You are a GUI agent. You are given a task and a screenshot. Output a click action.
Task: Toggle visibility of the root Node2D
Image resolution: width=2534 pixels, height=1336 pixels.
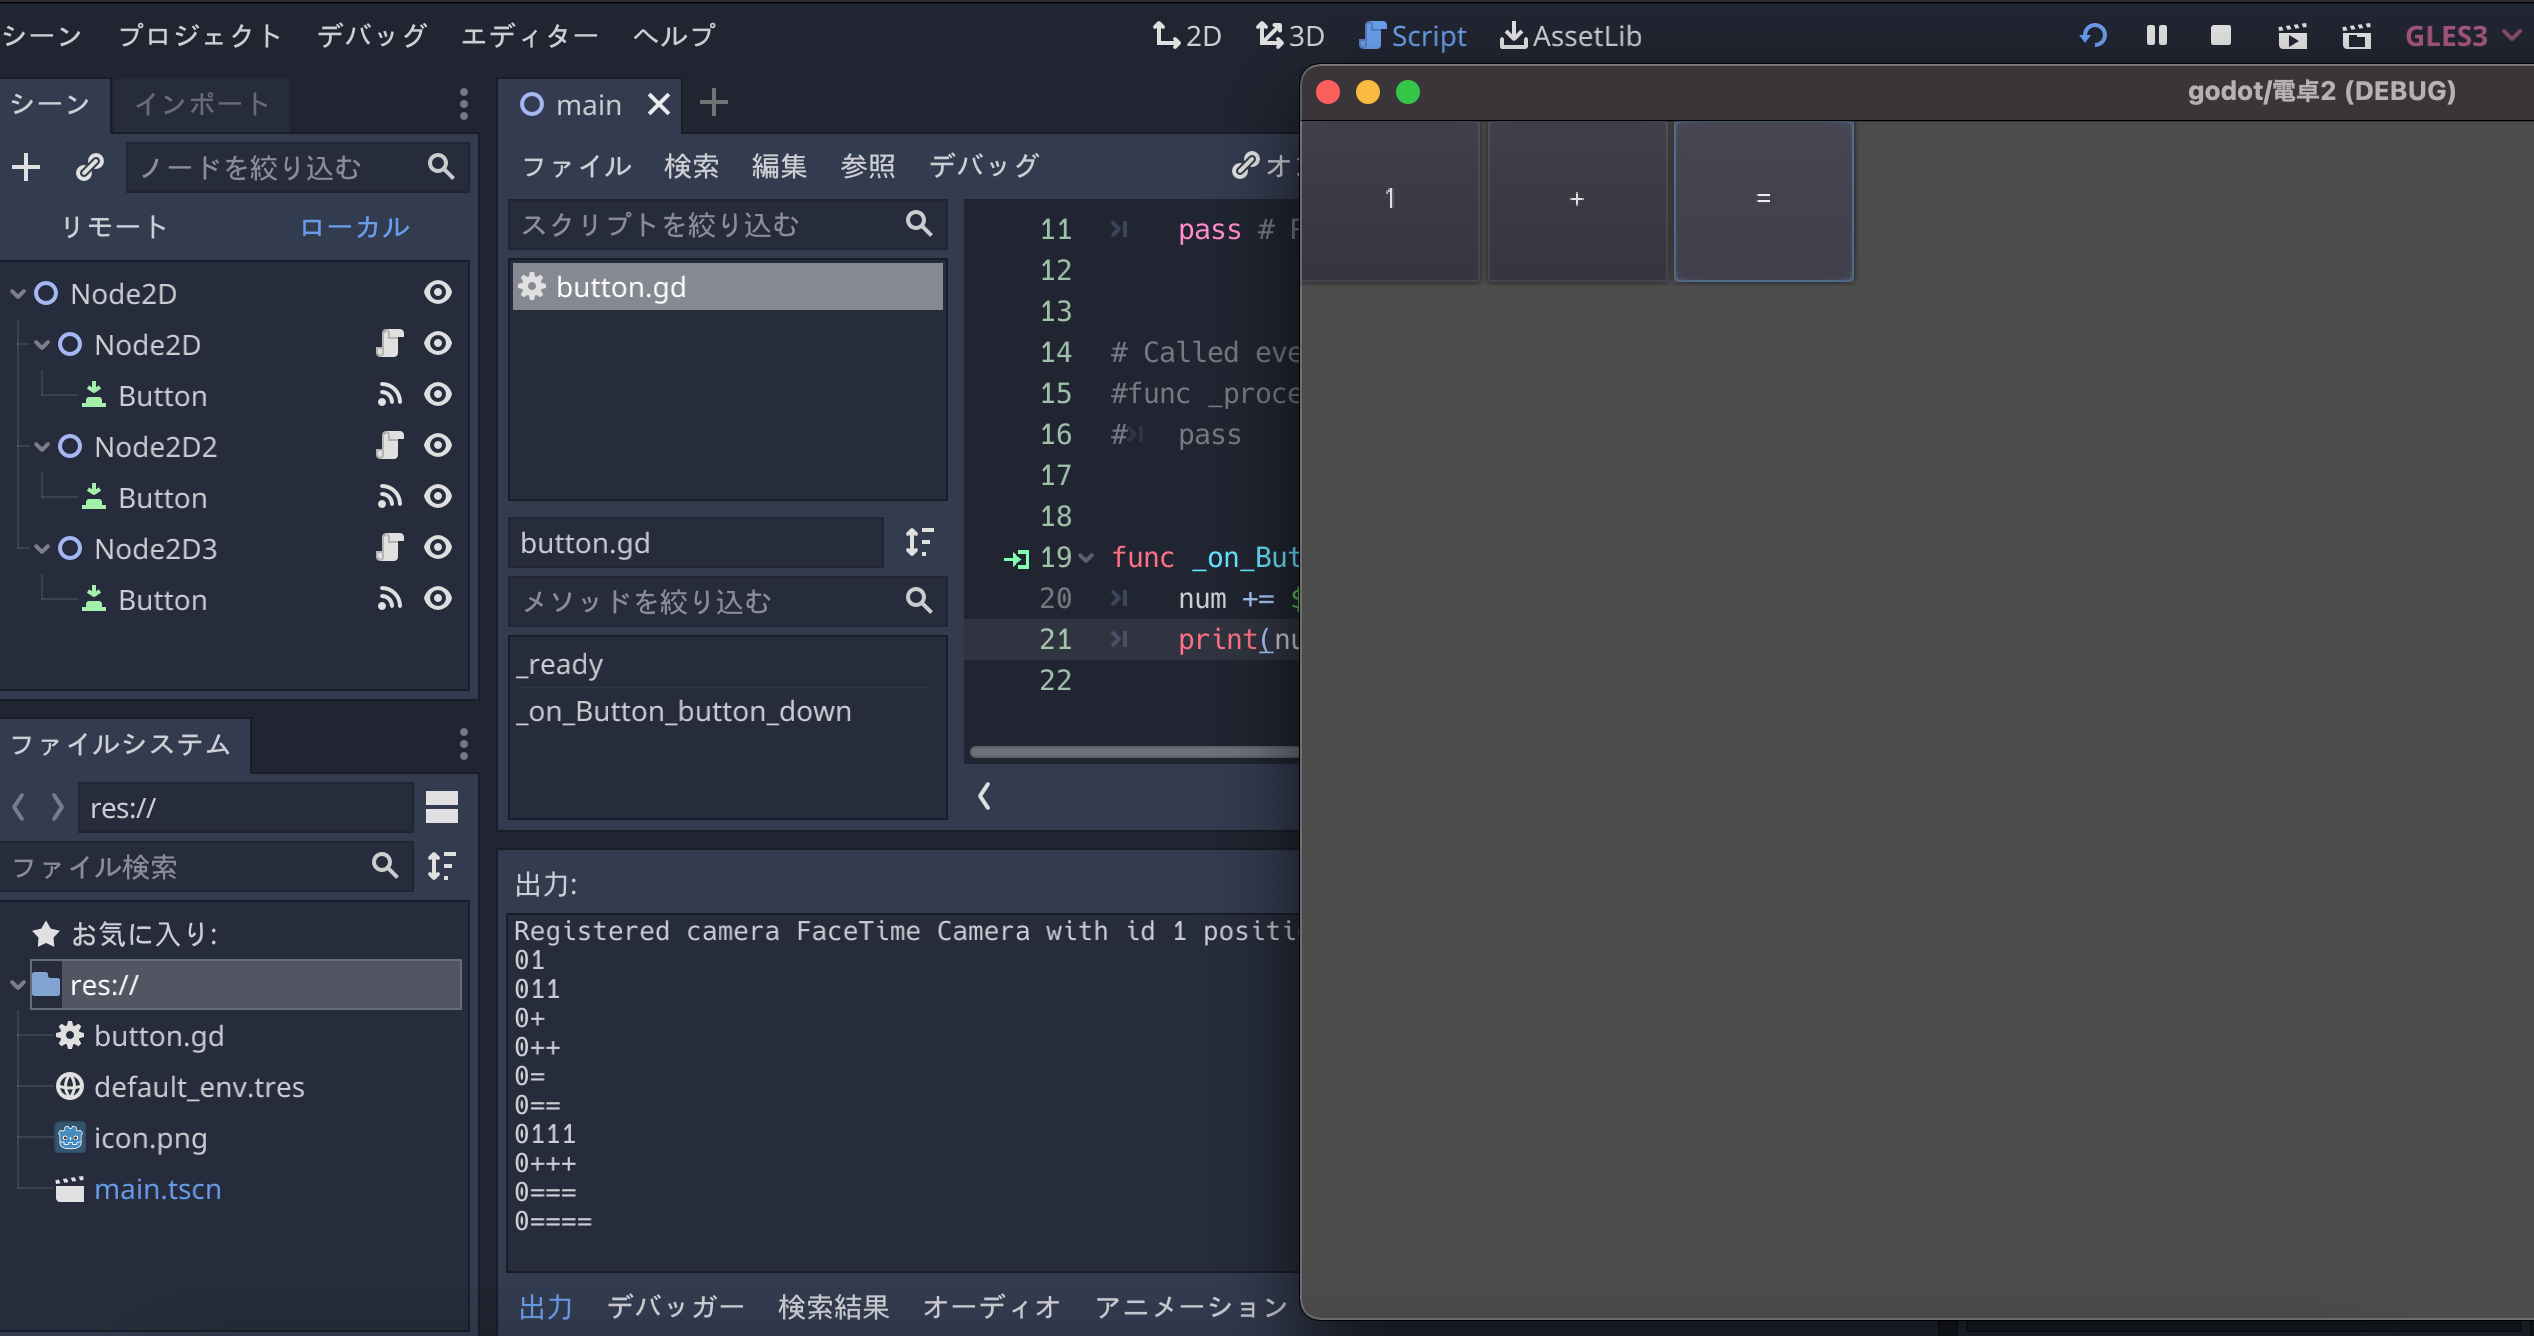click(438, 292)
